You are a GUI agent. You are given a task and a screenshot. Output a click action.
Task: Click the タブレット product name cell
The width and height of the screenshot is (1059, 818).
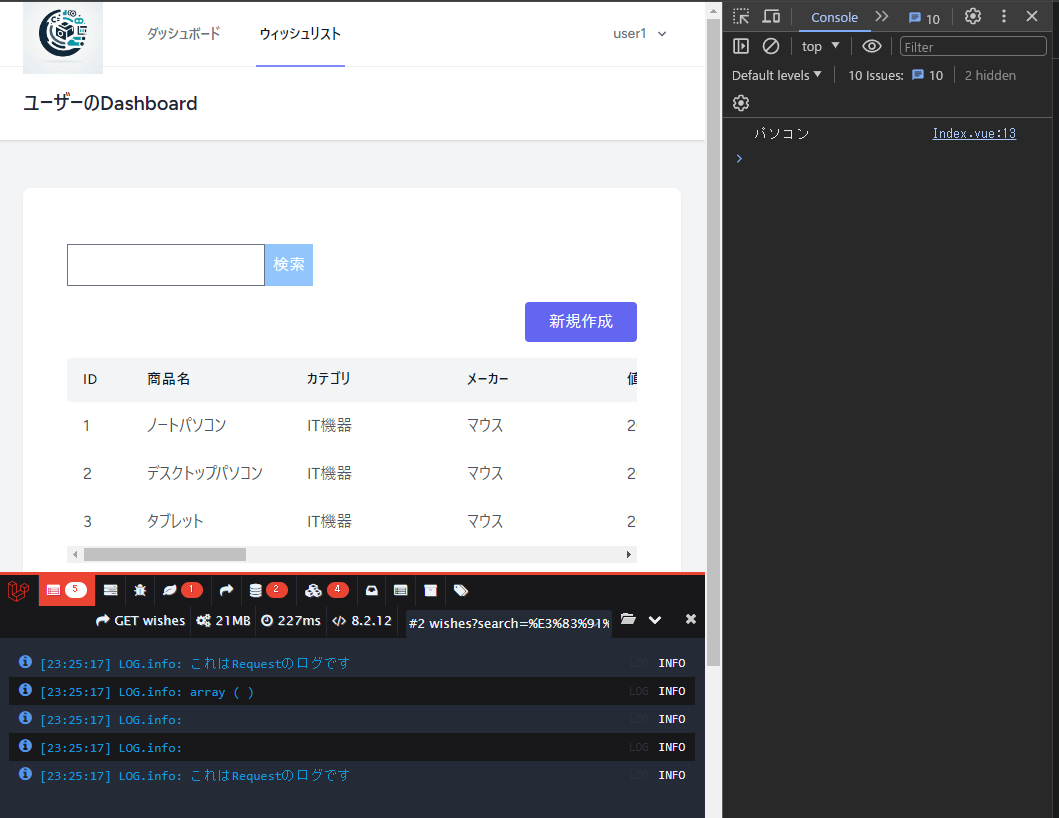[x=175, y=521]
